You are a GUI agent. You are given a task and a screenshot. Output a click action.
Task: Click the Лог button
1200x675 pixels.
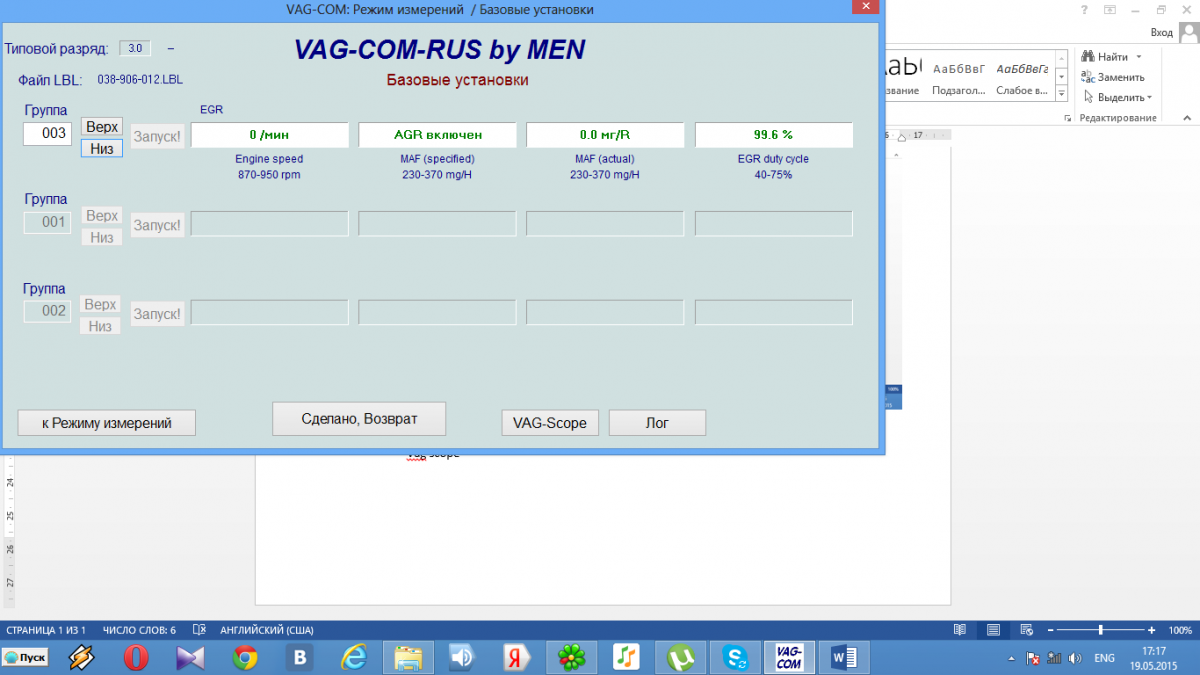[x=657, y=423]
